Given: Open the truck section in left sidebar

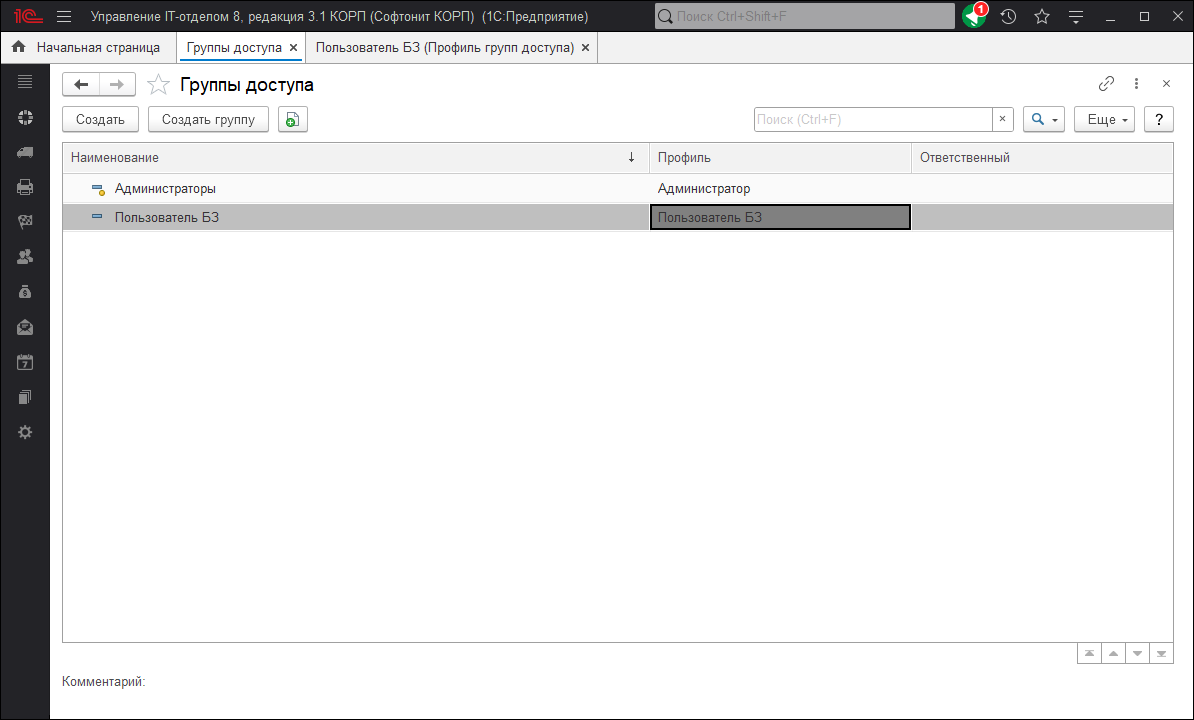Looking at the screenshot, I should (x=25, y=152).
